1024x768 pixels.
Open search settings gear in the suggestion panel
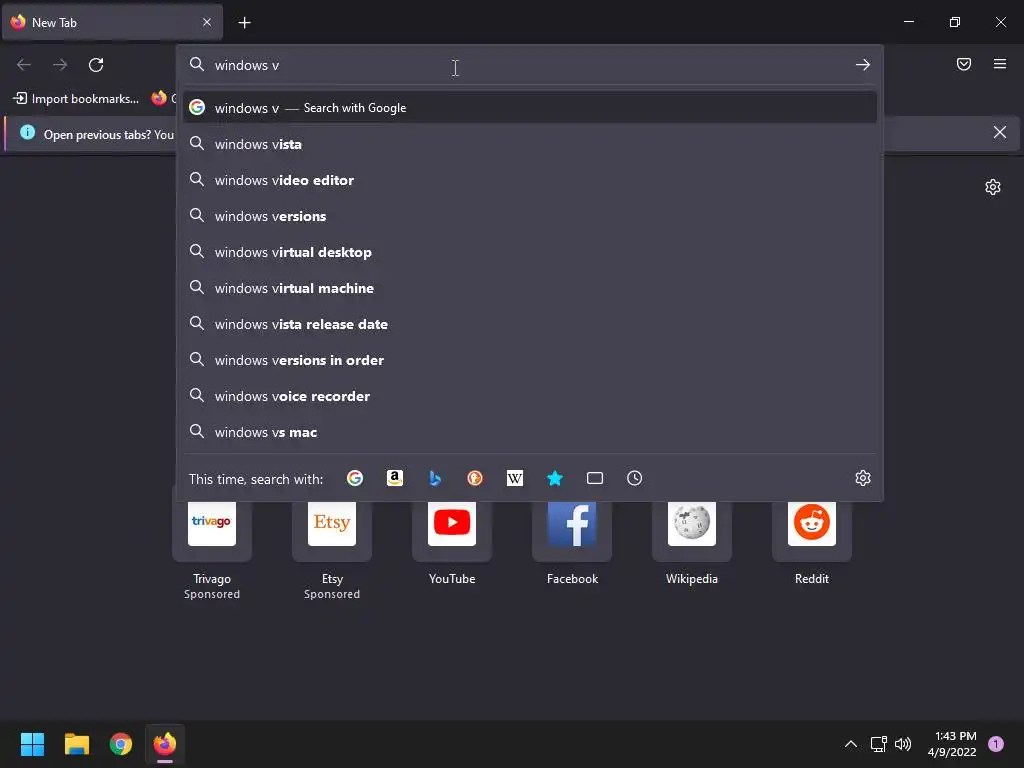[x=863, y=478]
